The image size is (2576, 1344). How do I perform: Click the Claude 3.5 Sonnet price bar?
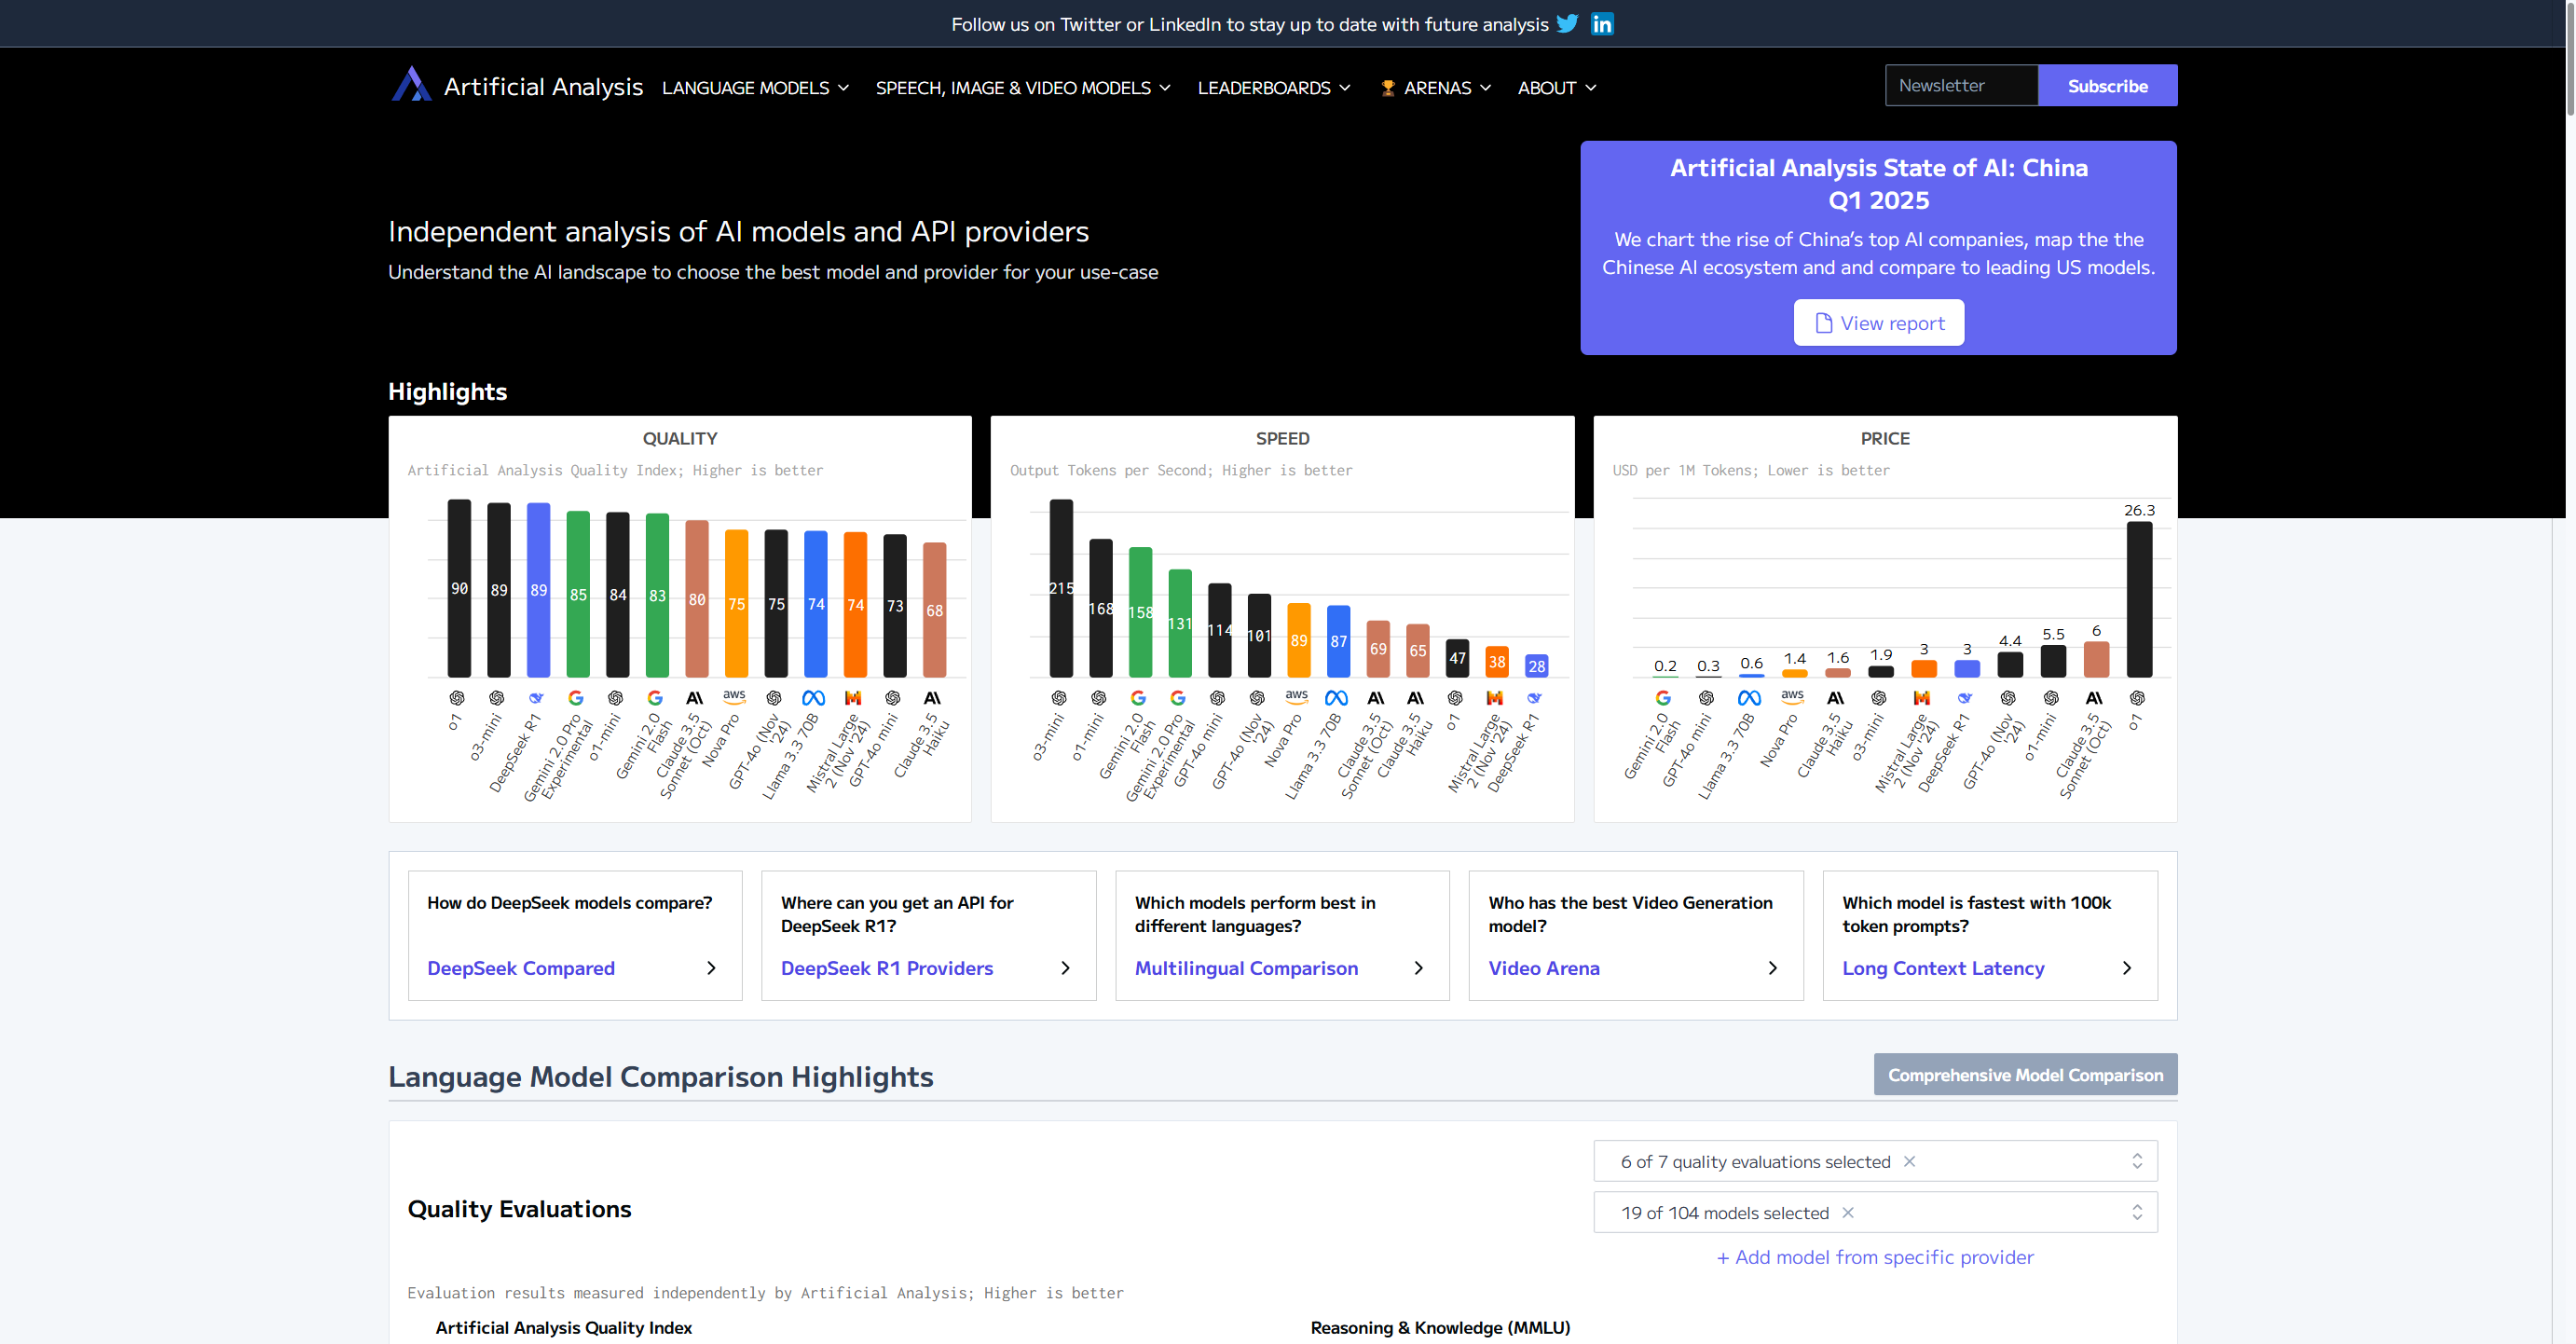point(2096,659)
